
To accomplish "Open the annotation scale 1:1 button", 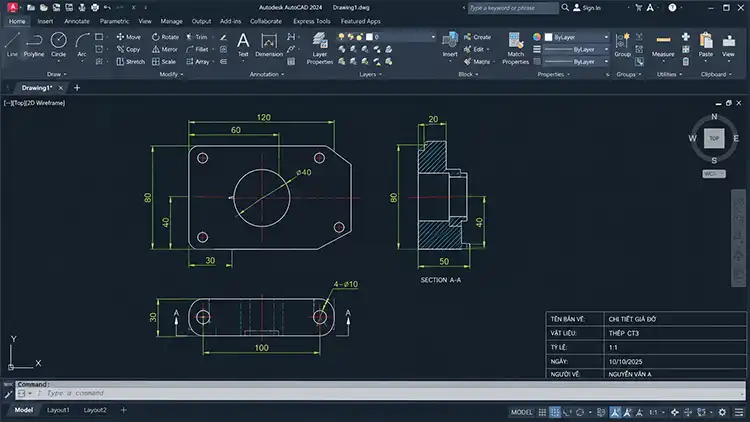I will pos(655,412).
